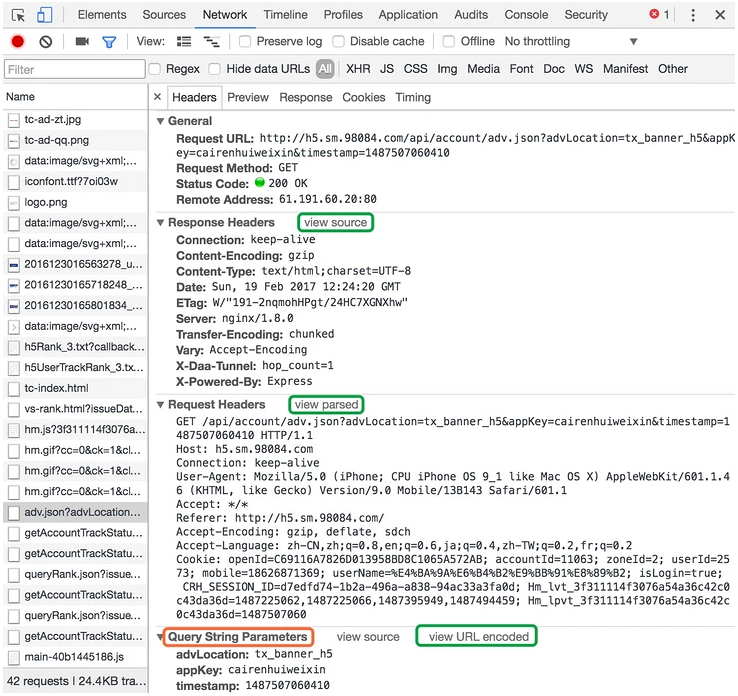Check the Disable cache option
This screenshot has height=696, width=738.
[x=338, y=42]
